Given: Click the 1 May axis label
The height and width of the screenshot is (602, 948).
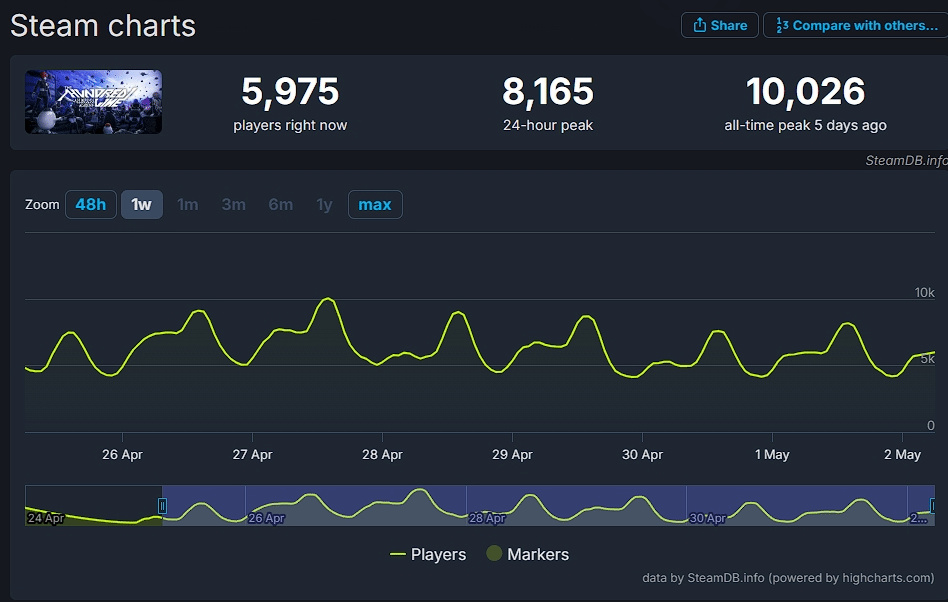Looking at the screenshot, I should tap(772, 455).
